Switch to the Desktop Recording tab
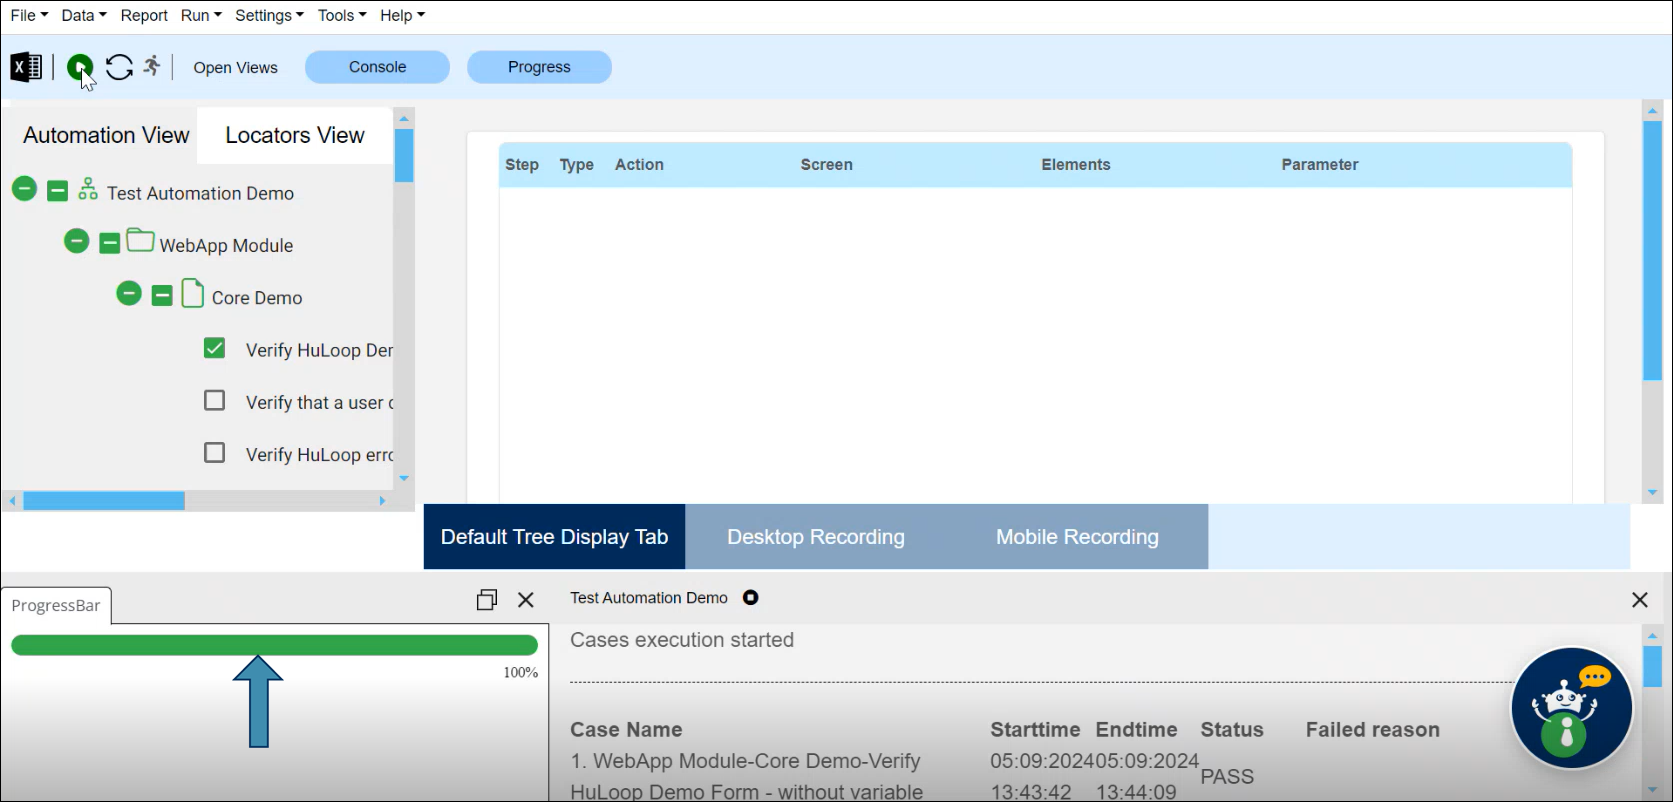1673x802 pixels. 815,537
